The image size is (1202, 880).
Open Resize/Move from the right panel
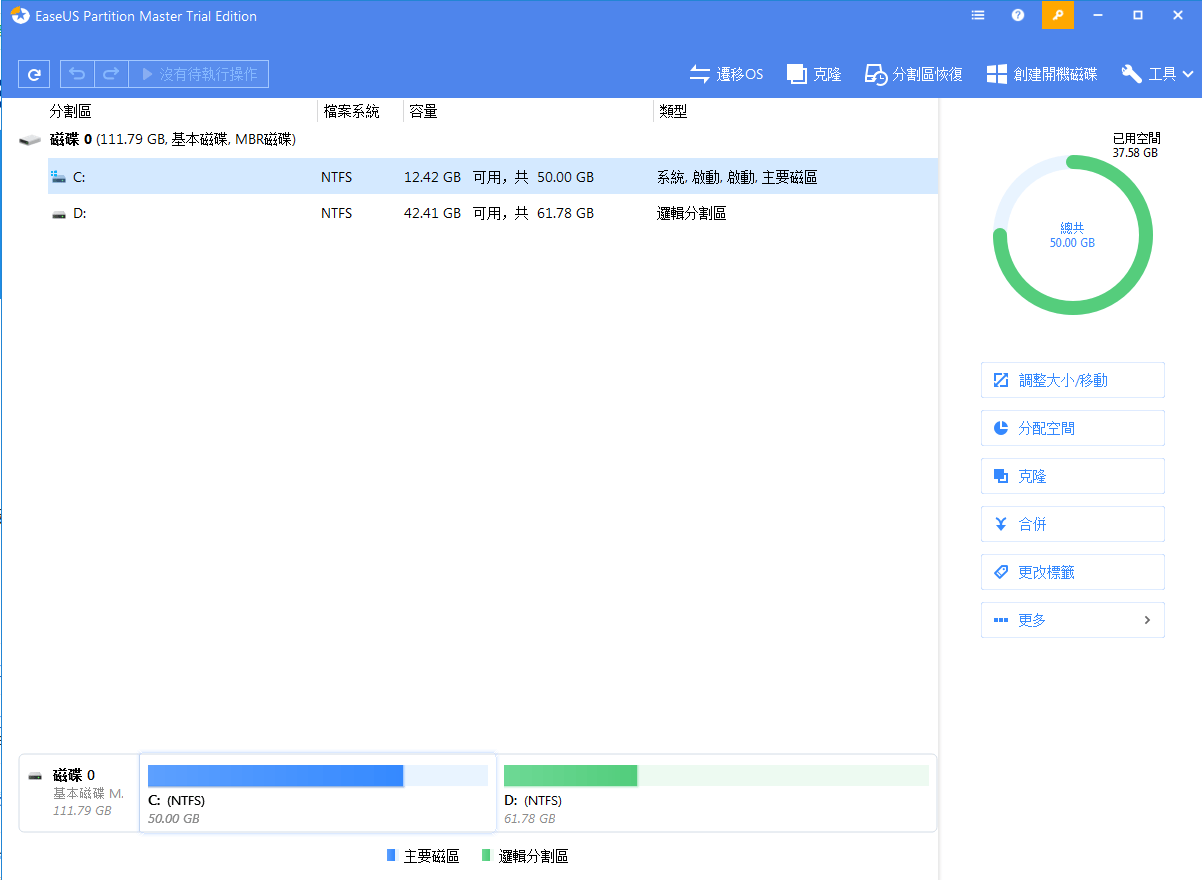pyautogui.click(x=1071, y=380)
